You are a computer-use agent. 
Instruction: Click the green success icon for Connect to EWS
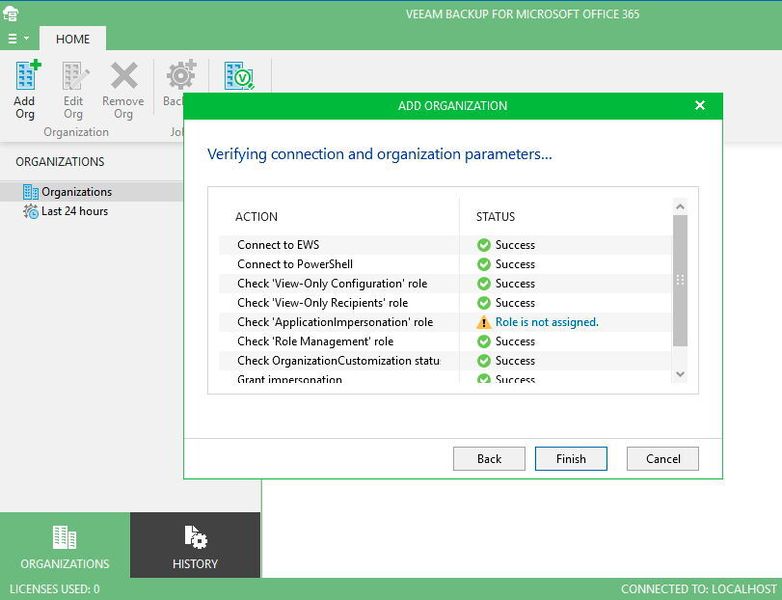click(484, 245)
